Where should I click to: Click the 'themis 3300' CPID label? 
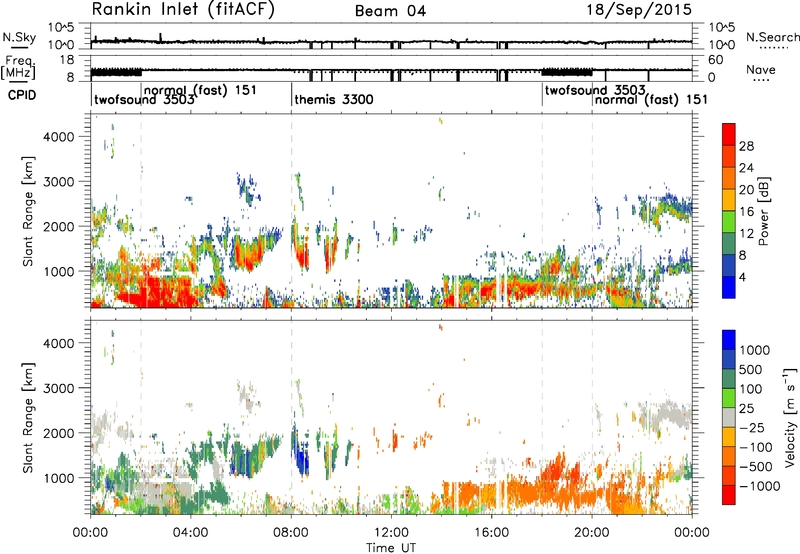tap(334, 99)
